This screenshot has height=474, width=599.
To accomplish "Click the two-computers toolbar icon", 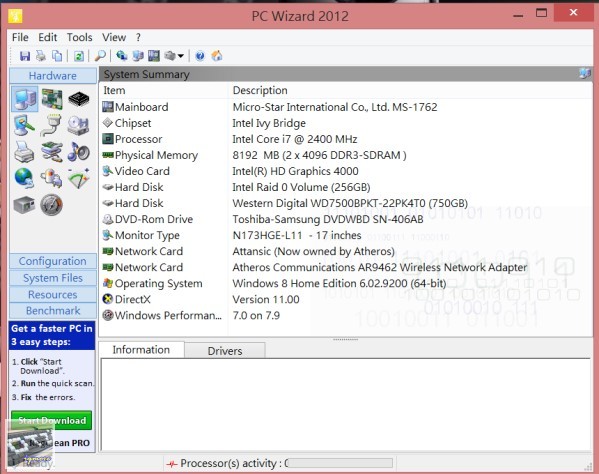I will click(138, 56).
